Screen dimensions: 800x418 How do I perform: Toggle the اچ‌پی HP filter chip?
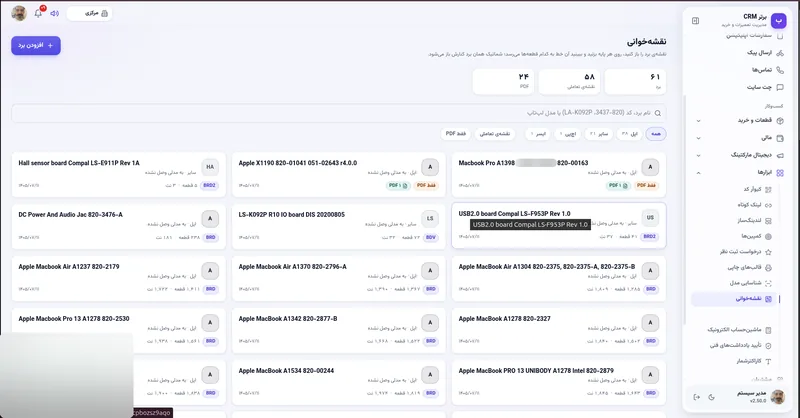567,134
